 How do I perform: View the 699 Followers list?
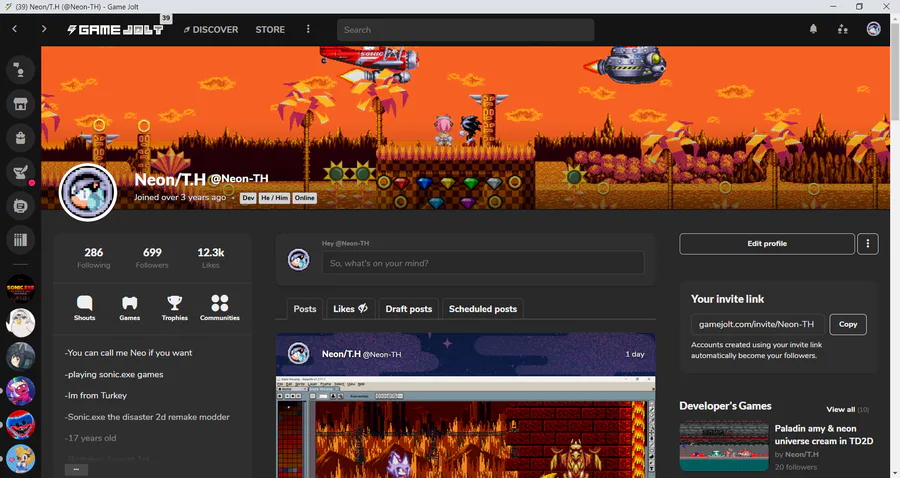pos(152,258)
